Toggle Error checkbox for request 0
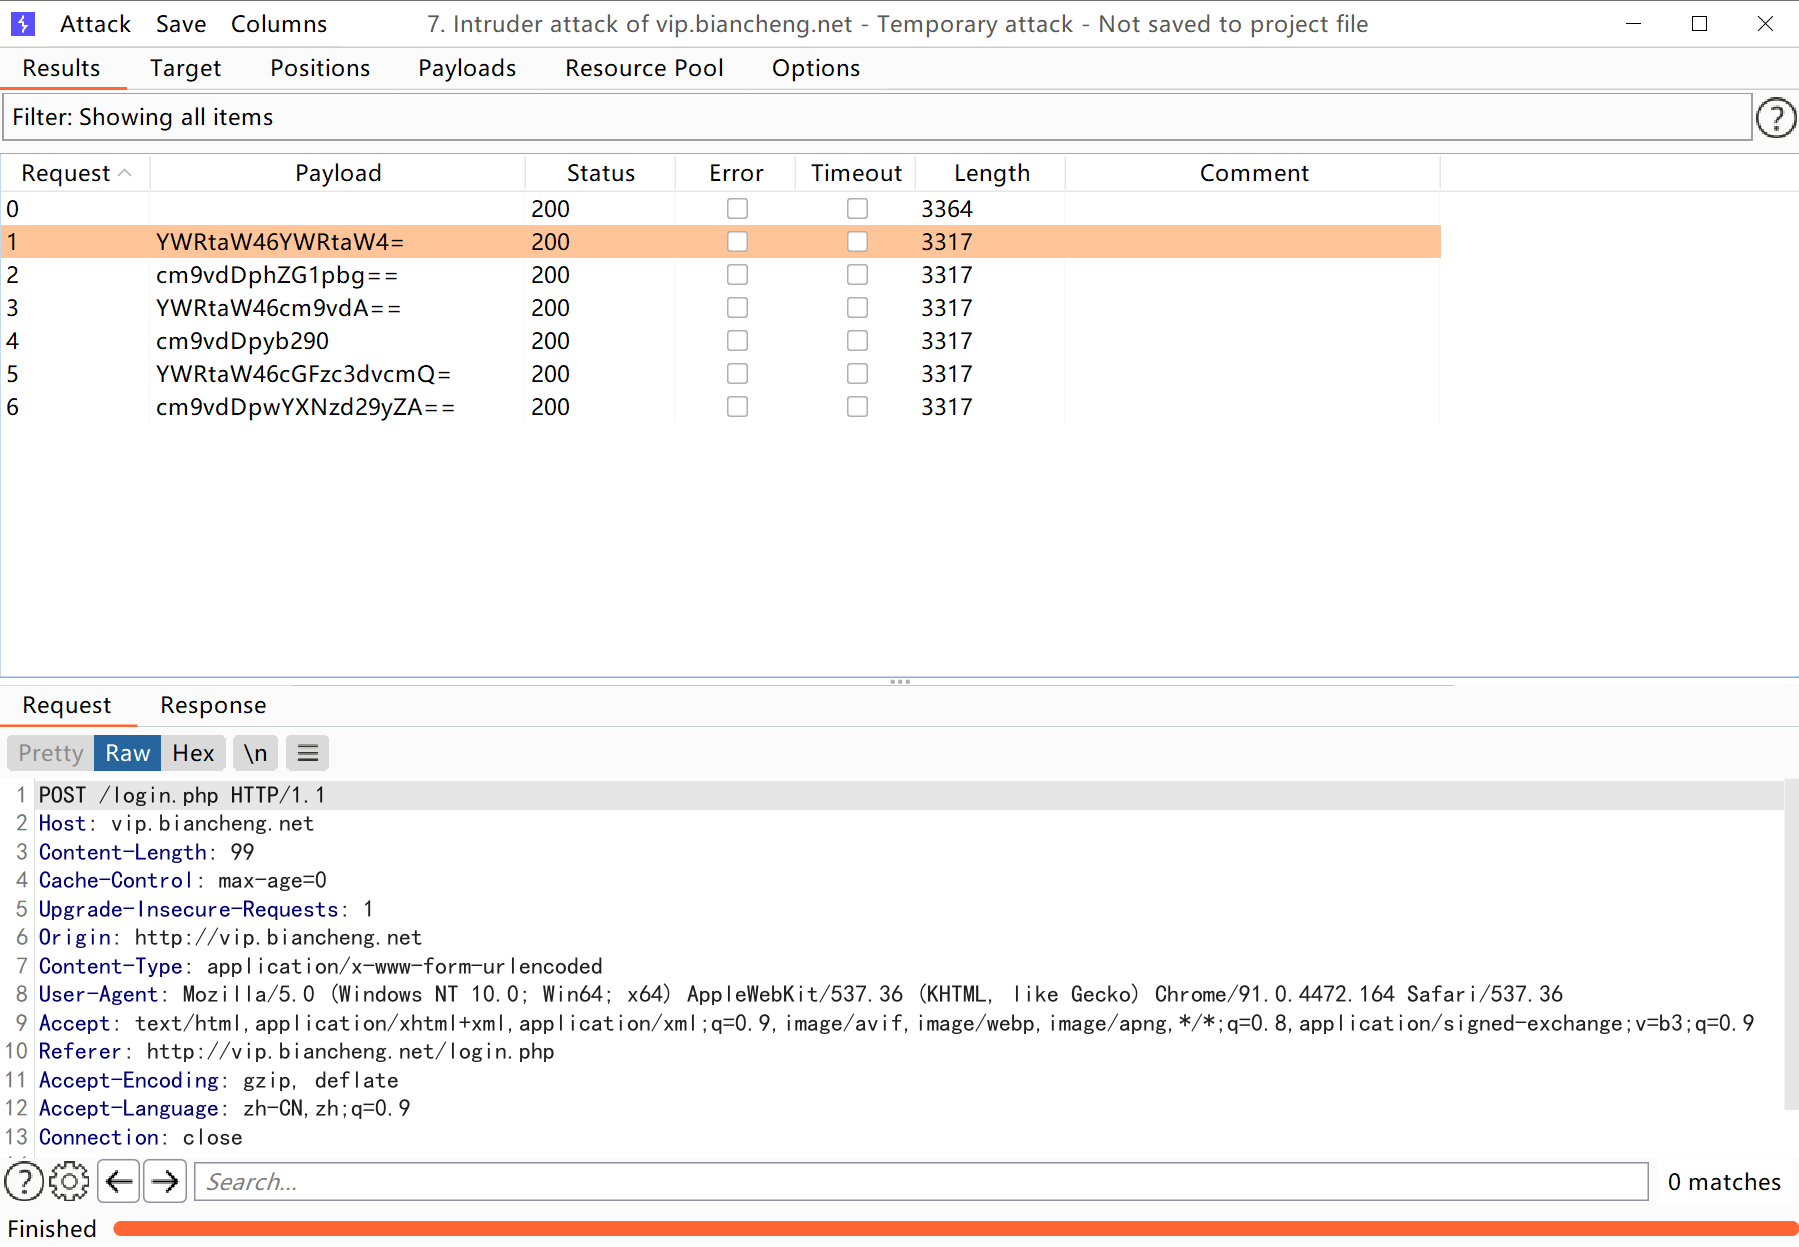This screenshot has width=1799, height=1247. click(x=737, y=208)
